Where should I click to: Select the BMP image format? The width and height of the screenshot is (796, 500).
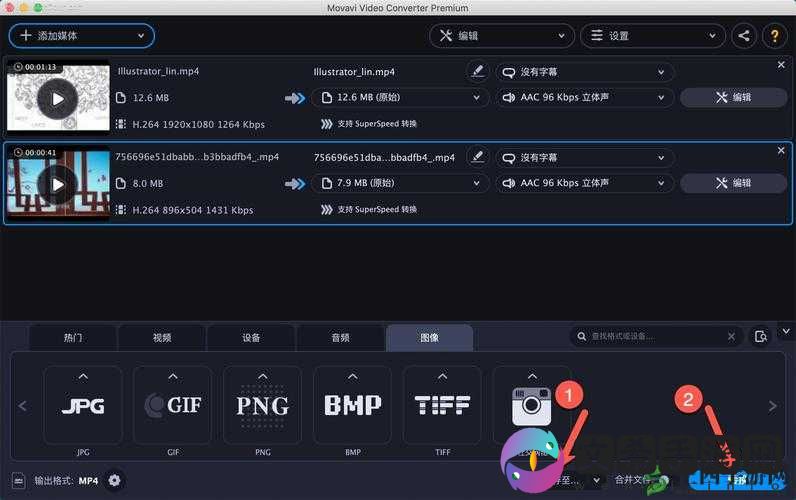(352, 406)
